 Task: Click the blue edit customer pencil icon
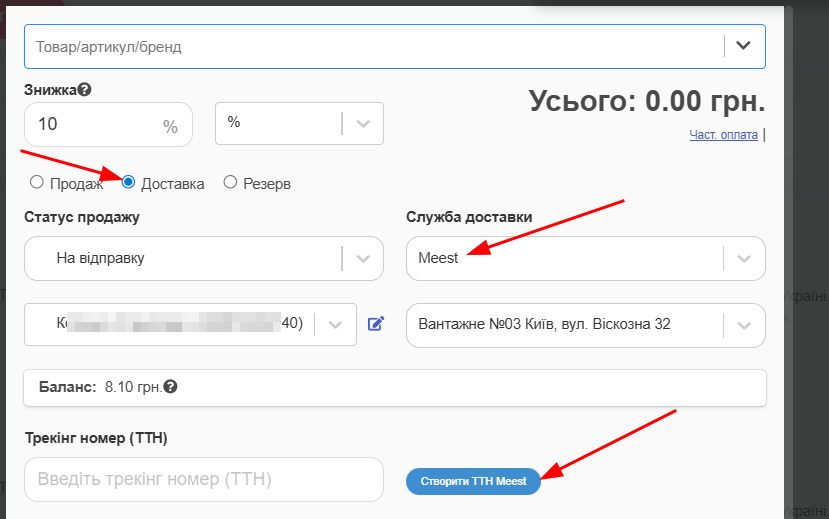tap(376, 323)
